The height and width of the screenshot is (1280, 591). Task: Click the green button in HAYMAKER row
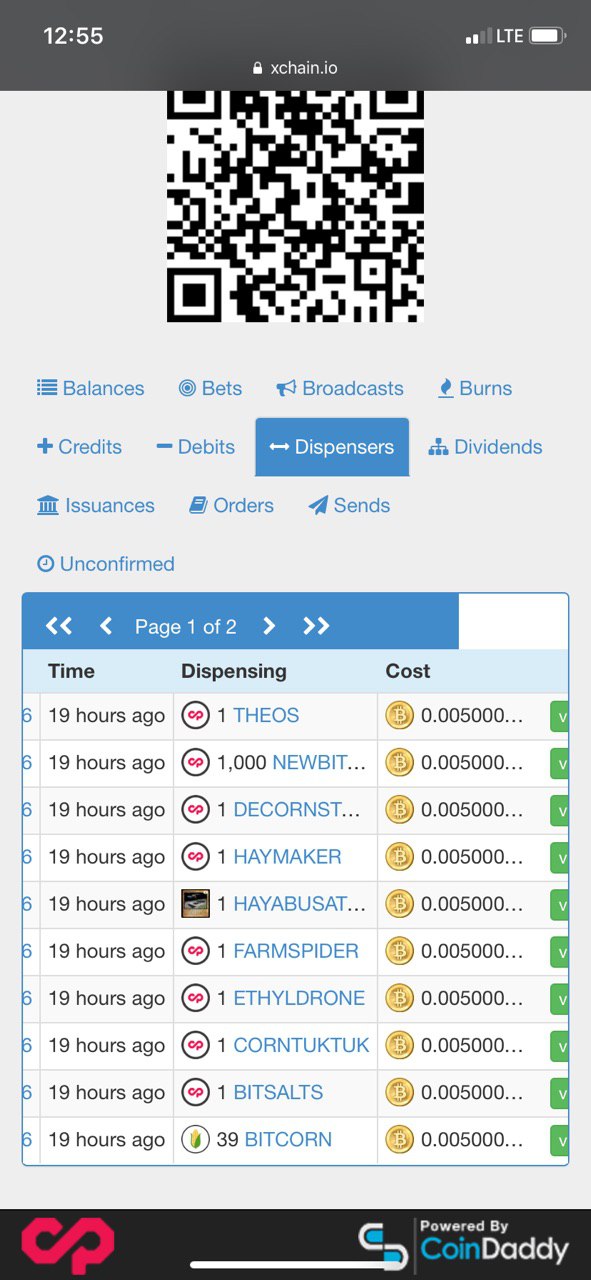pos(559,857)
